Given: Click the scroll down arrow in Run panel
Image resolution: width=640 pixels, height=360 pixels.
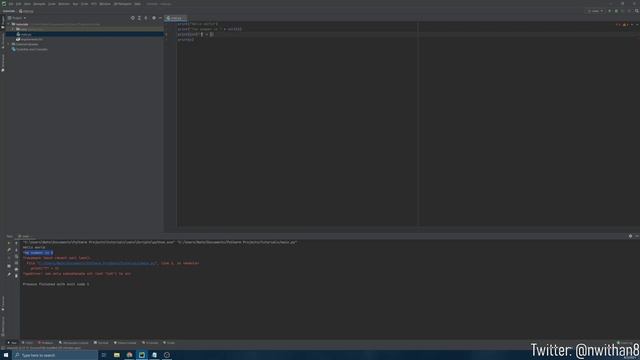Looking at the screenshot, I should pos(16,250).
